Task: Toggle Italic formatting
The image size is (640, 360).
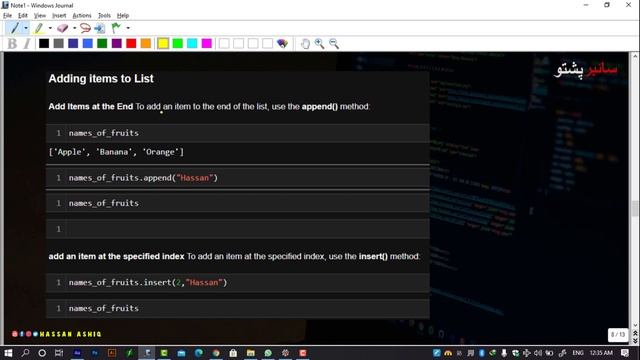Action: [27, 43]
